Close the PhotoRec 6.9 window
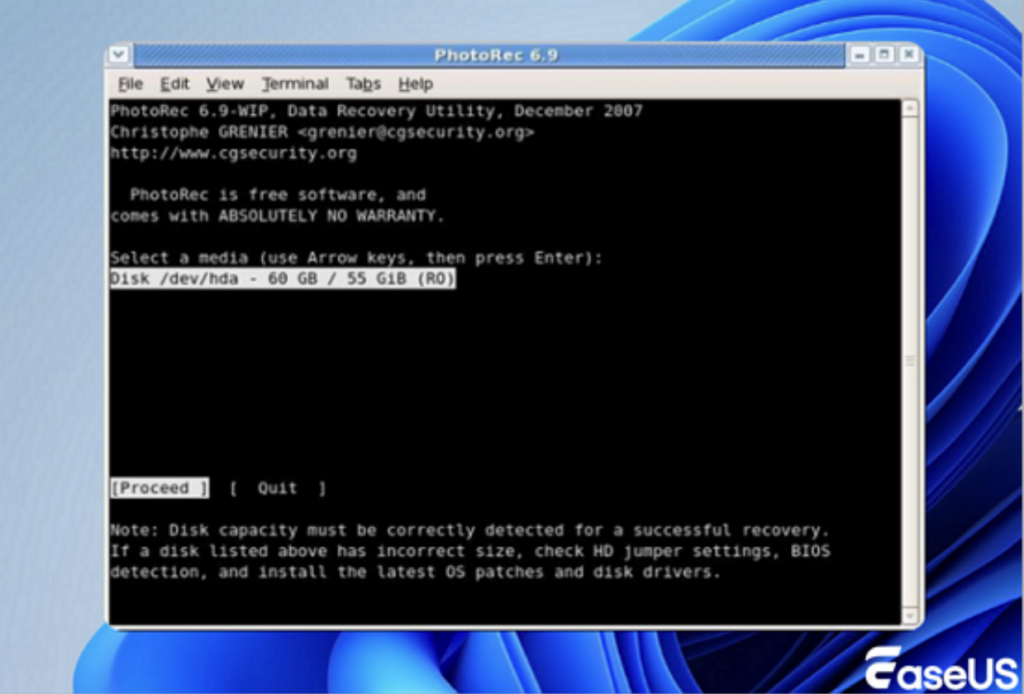1024x694 pixels. [908, 55]
